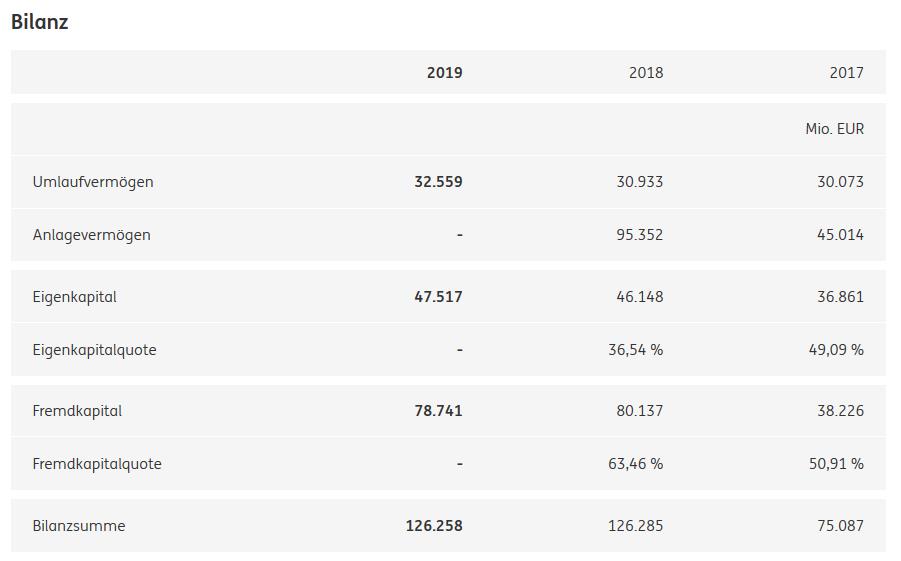Select the 2017 column header

pyautogui.click(x=846, y=73)
